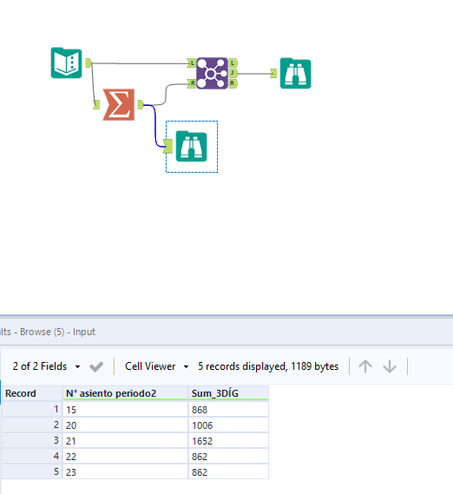Select cell with value 22
The height and width of the screenshot is (494, 453).
click(x=125, y=456)
